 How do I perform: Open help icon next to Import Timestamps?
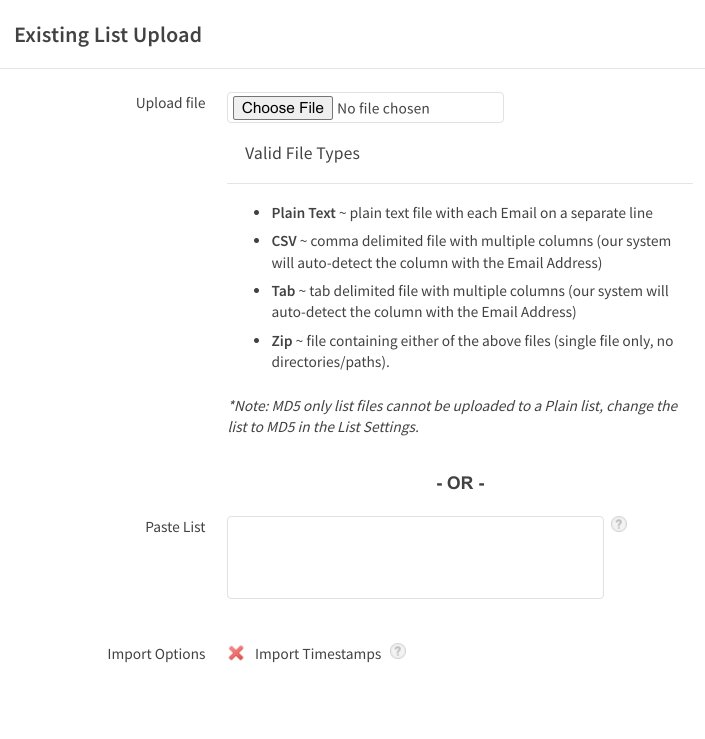[398, 651]
